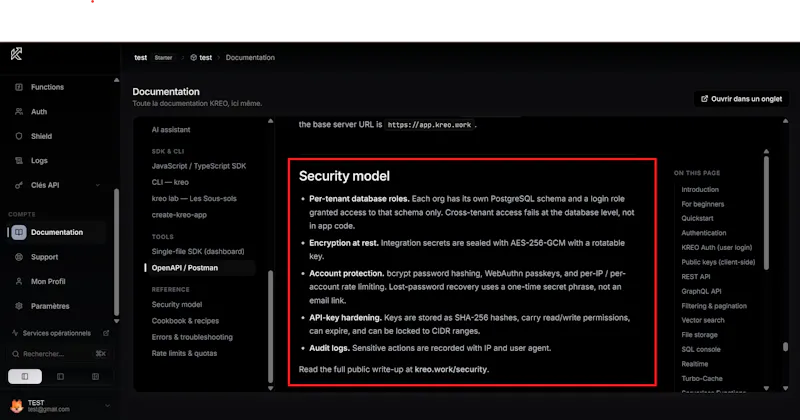Click the external-link icon in Ouvrir dans un onglet

click(x=705, y=99)
